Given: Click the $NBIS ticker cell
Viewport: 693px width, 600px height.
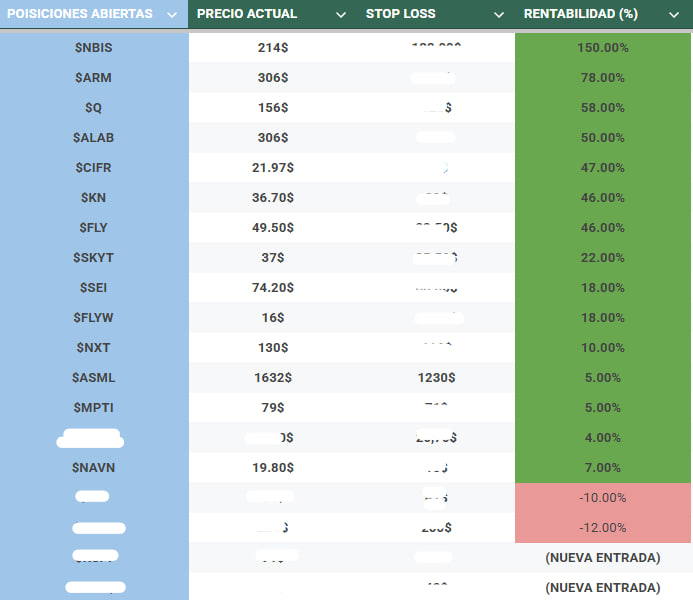Looking at the screenshot, I should (x=94, y=48).
